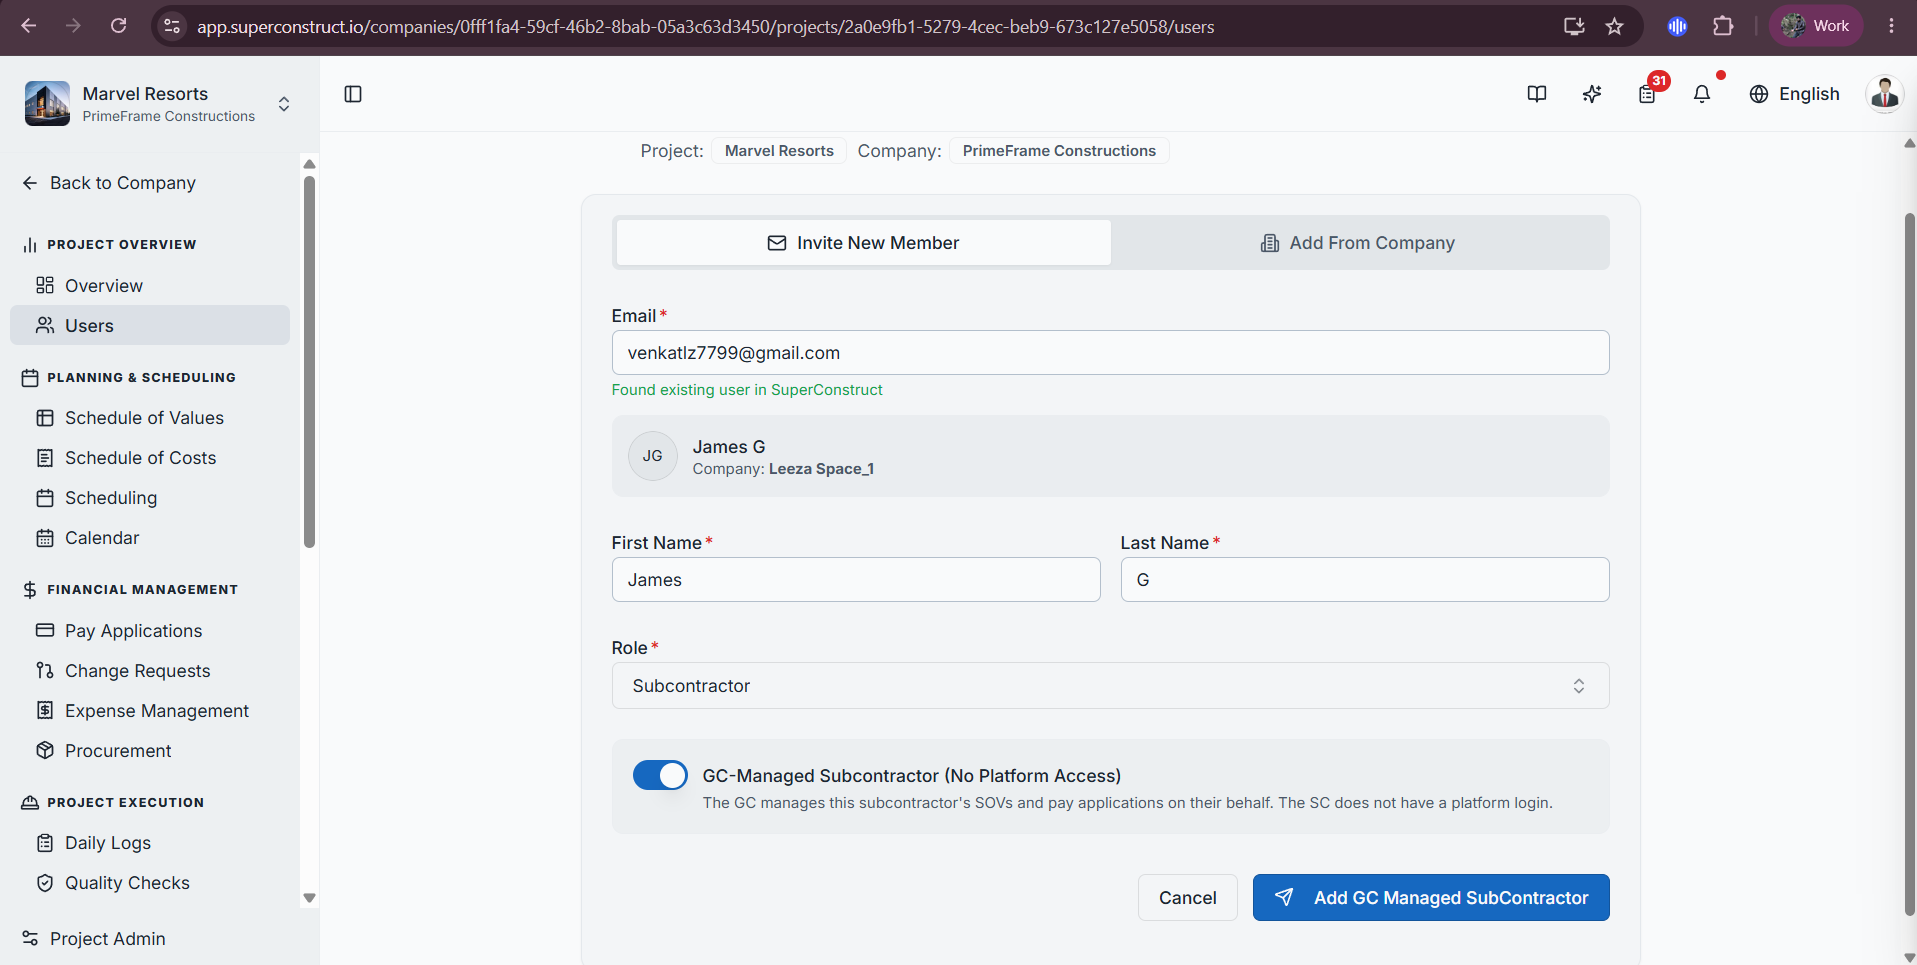Click the sidebar scroll down arrow
The height and width of the screenshot is (965, 1917).
coord(309,898)
